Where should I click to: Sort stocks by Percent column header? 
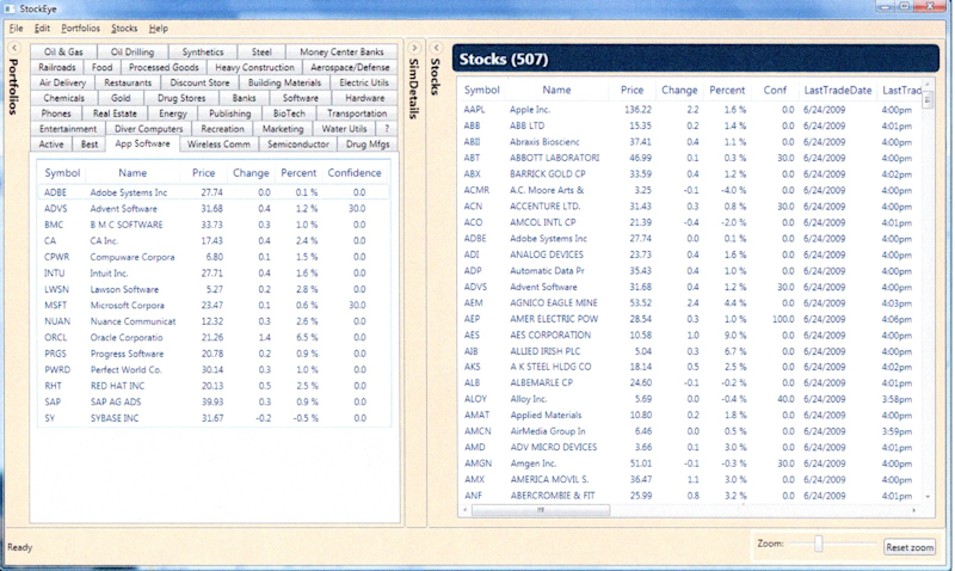pyautogui.click(x=727, y=90)
